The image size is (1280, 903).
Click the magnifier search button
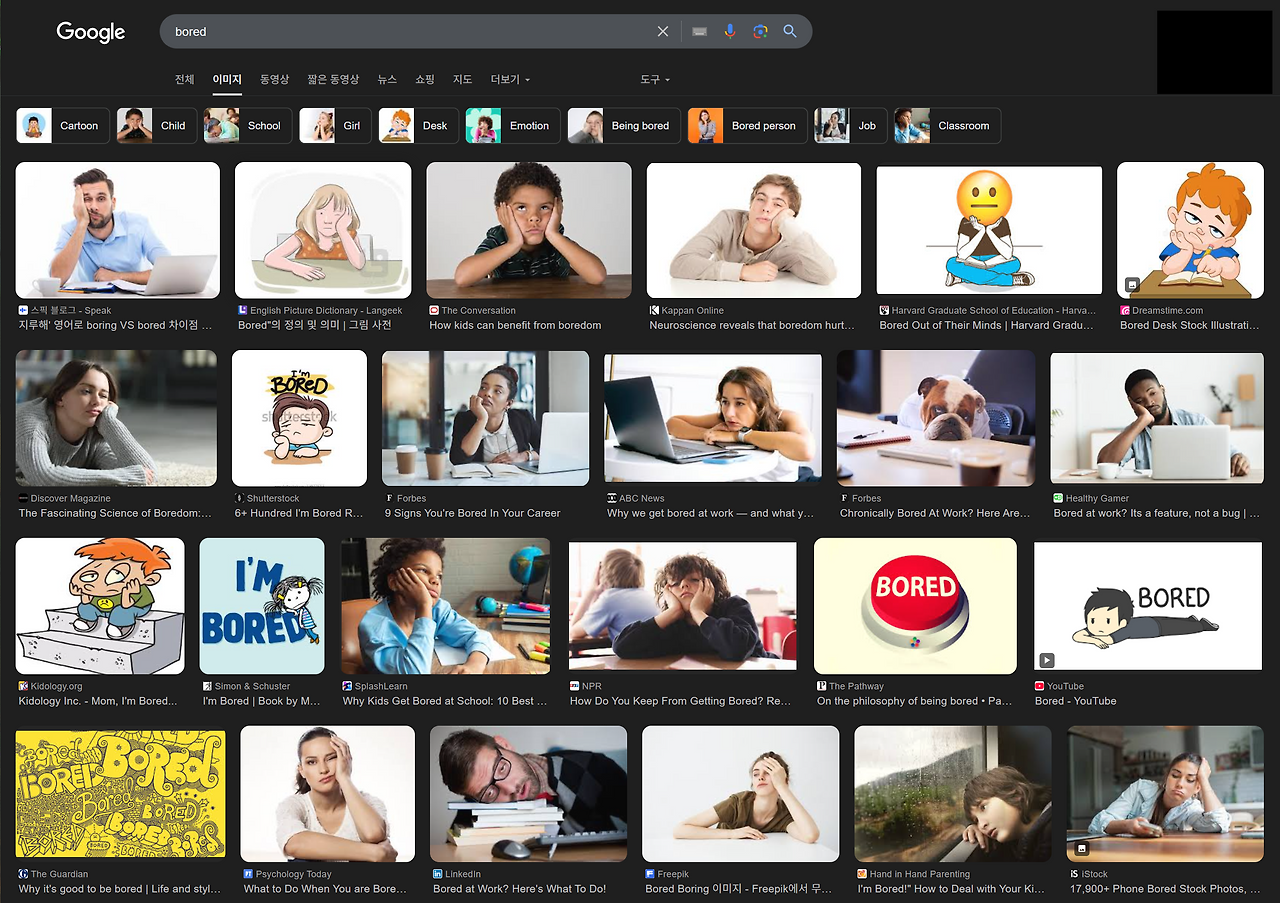click(790, 32)
